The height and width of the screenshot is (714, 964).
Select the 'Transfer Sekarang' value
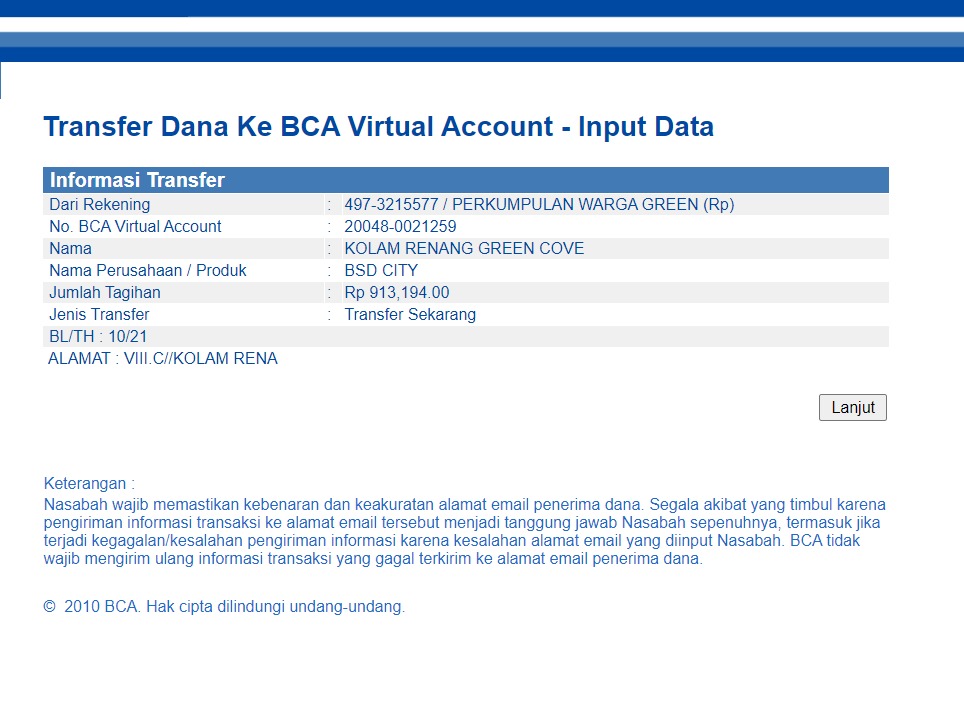(410, 315)
